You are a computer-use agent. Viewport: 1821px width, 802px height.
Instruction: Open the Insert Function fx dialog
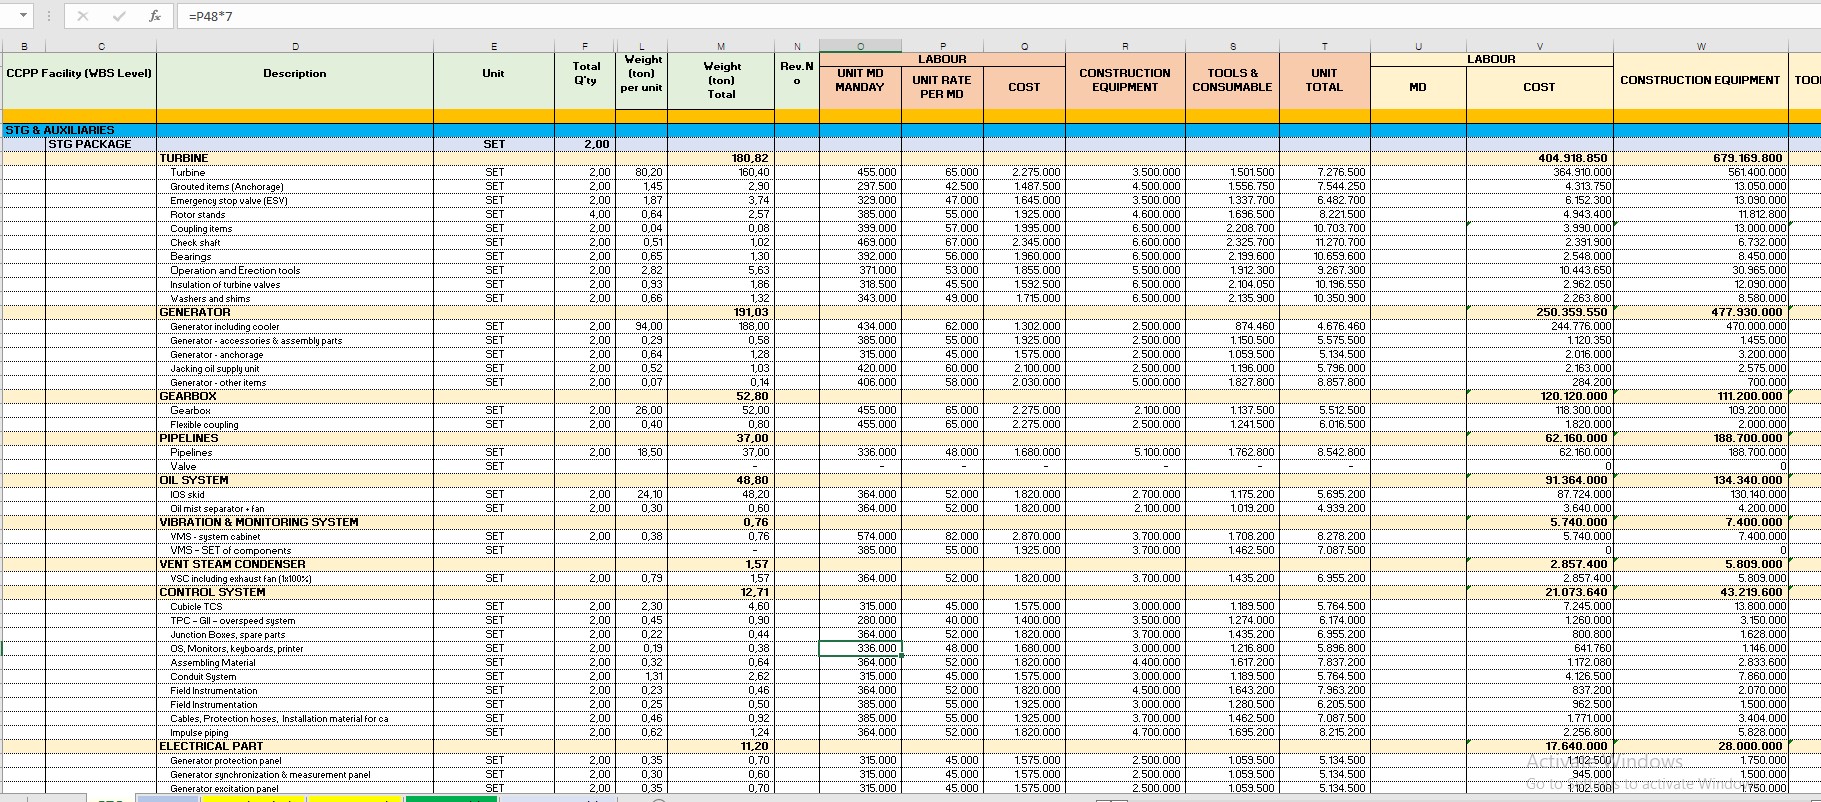pos(154,16)
